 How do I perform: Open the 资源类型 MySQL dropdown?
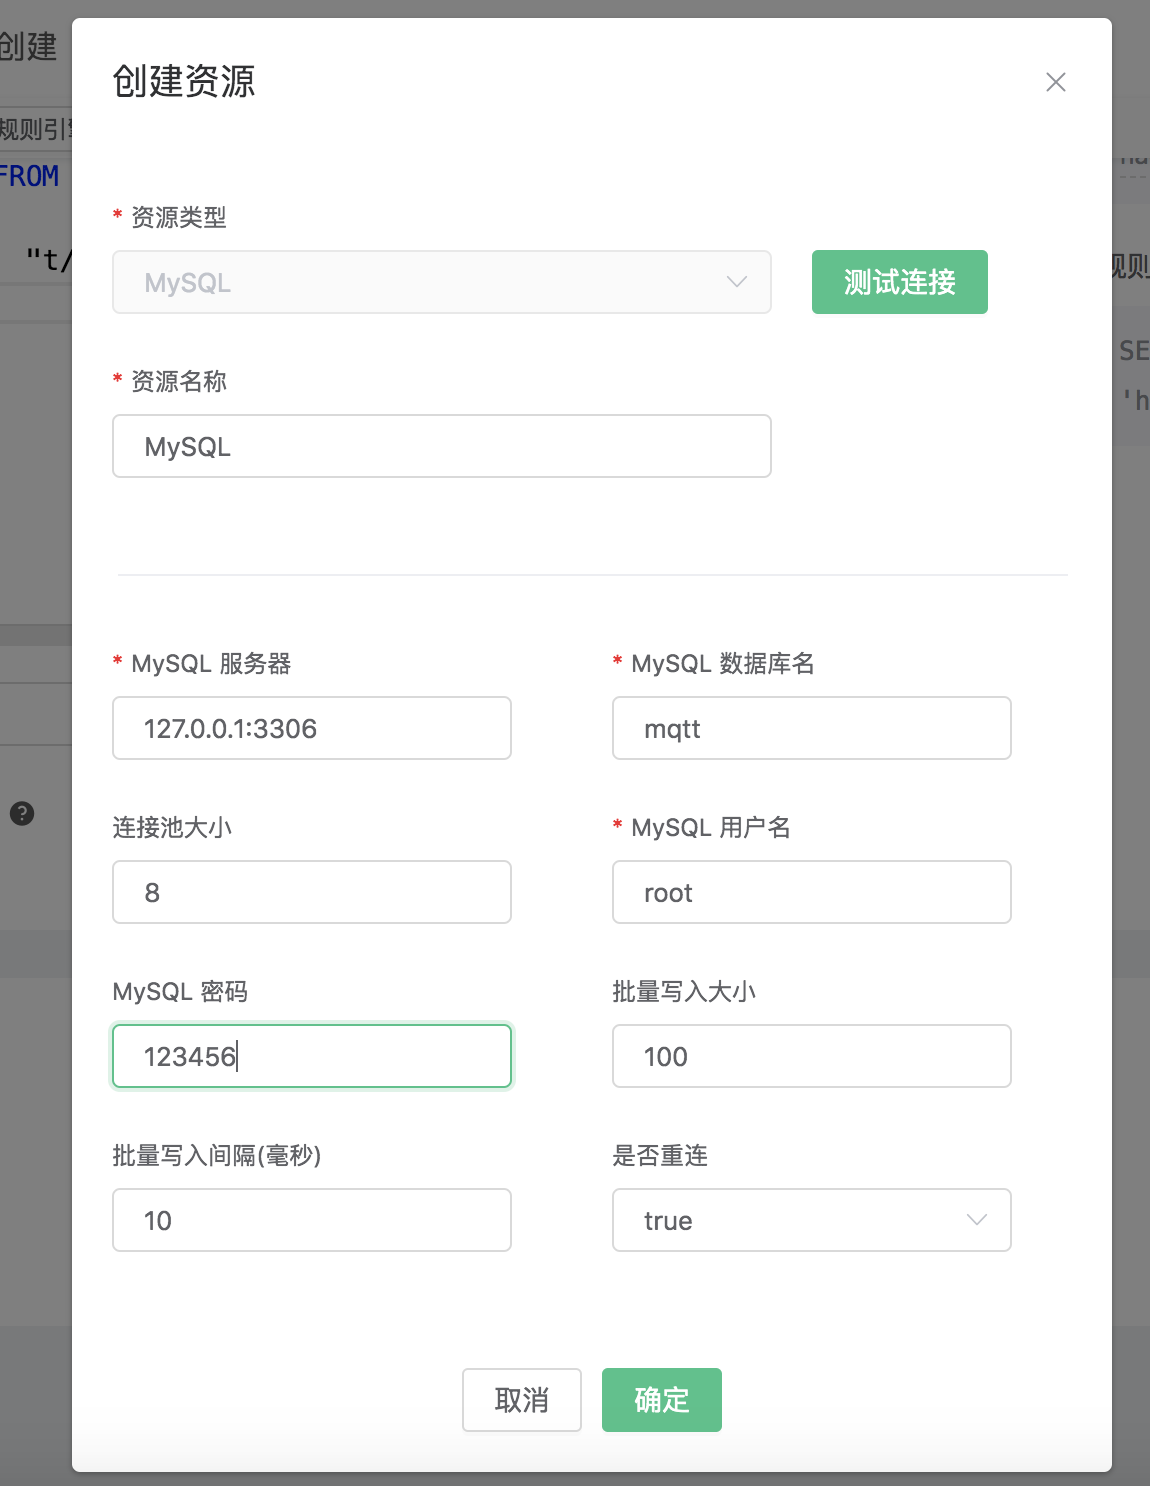pyautogui.click(x=442, y=282)
